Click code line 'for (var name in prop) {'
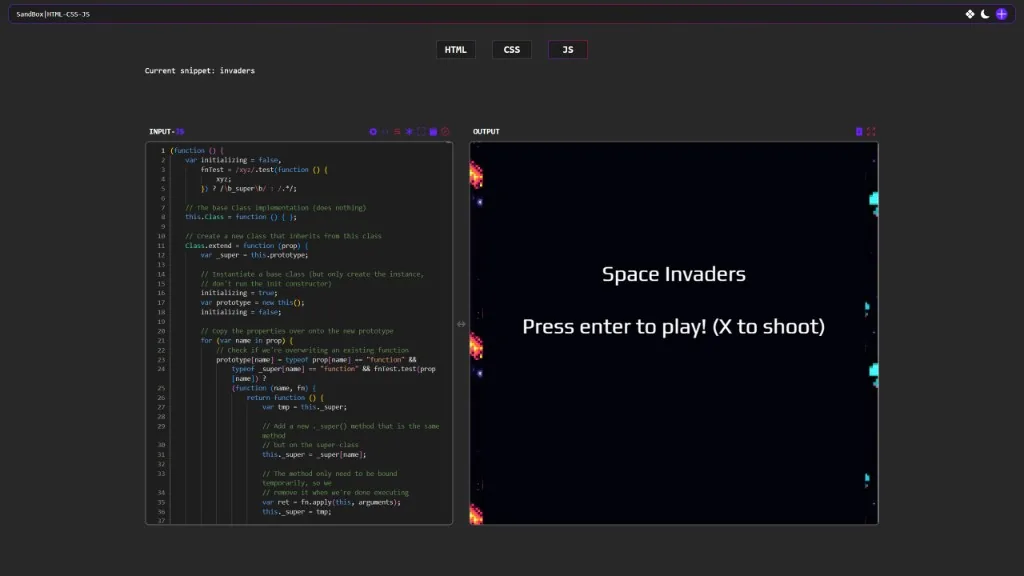 (247, 340)
